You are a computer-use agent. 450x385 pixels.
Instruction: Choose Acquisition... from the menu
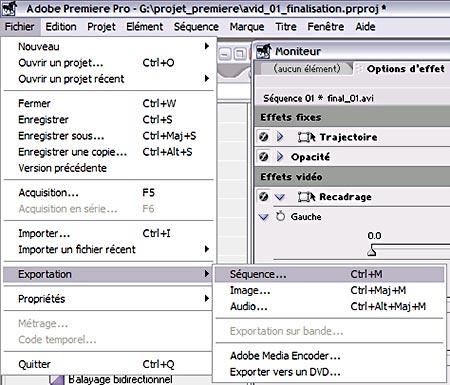click(109, 193)
